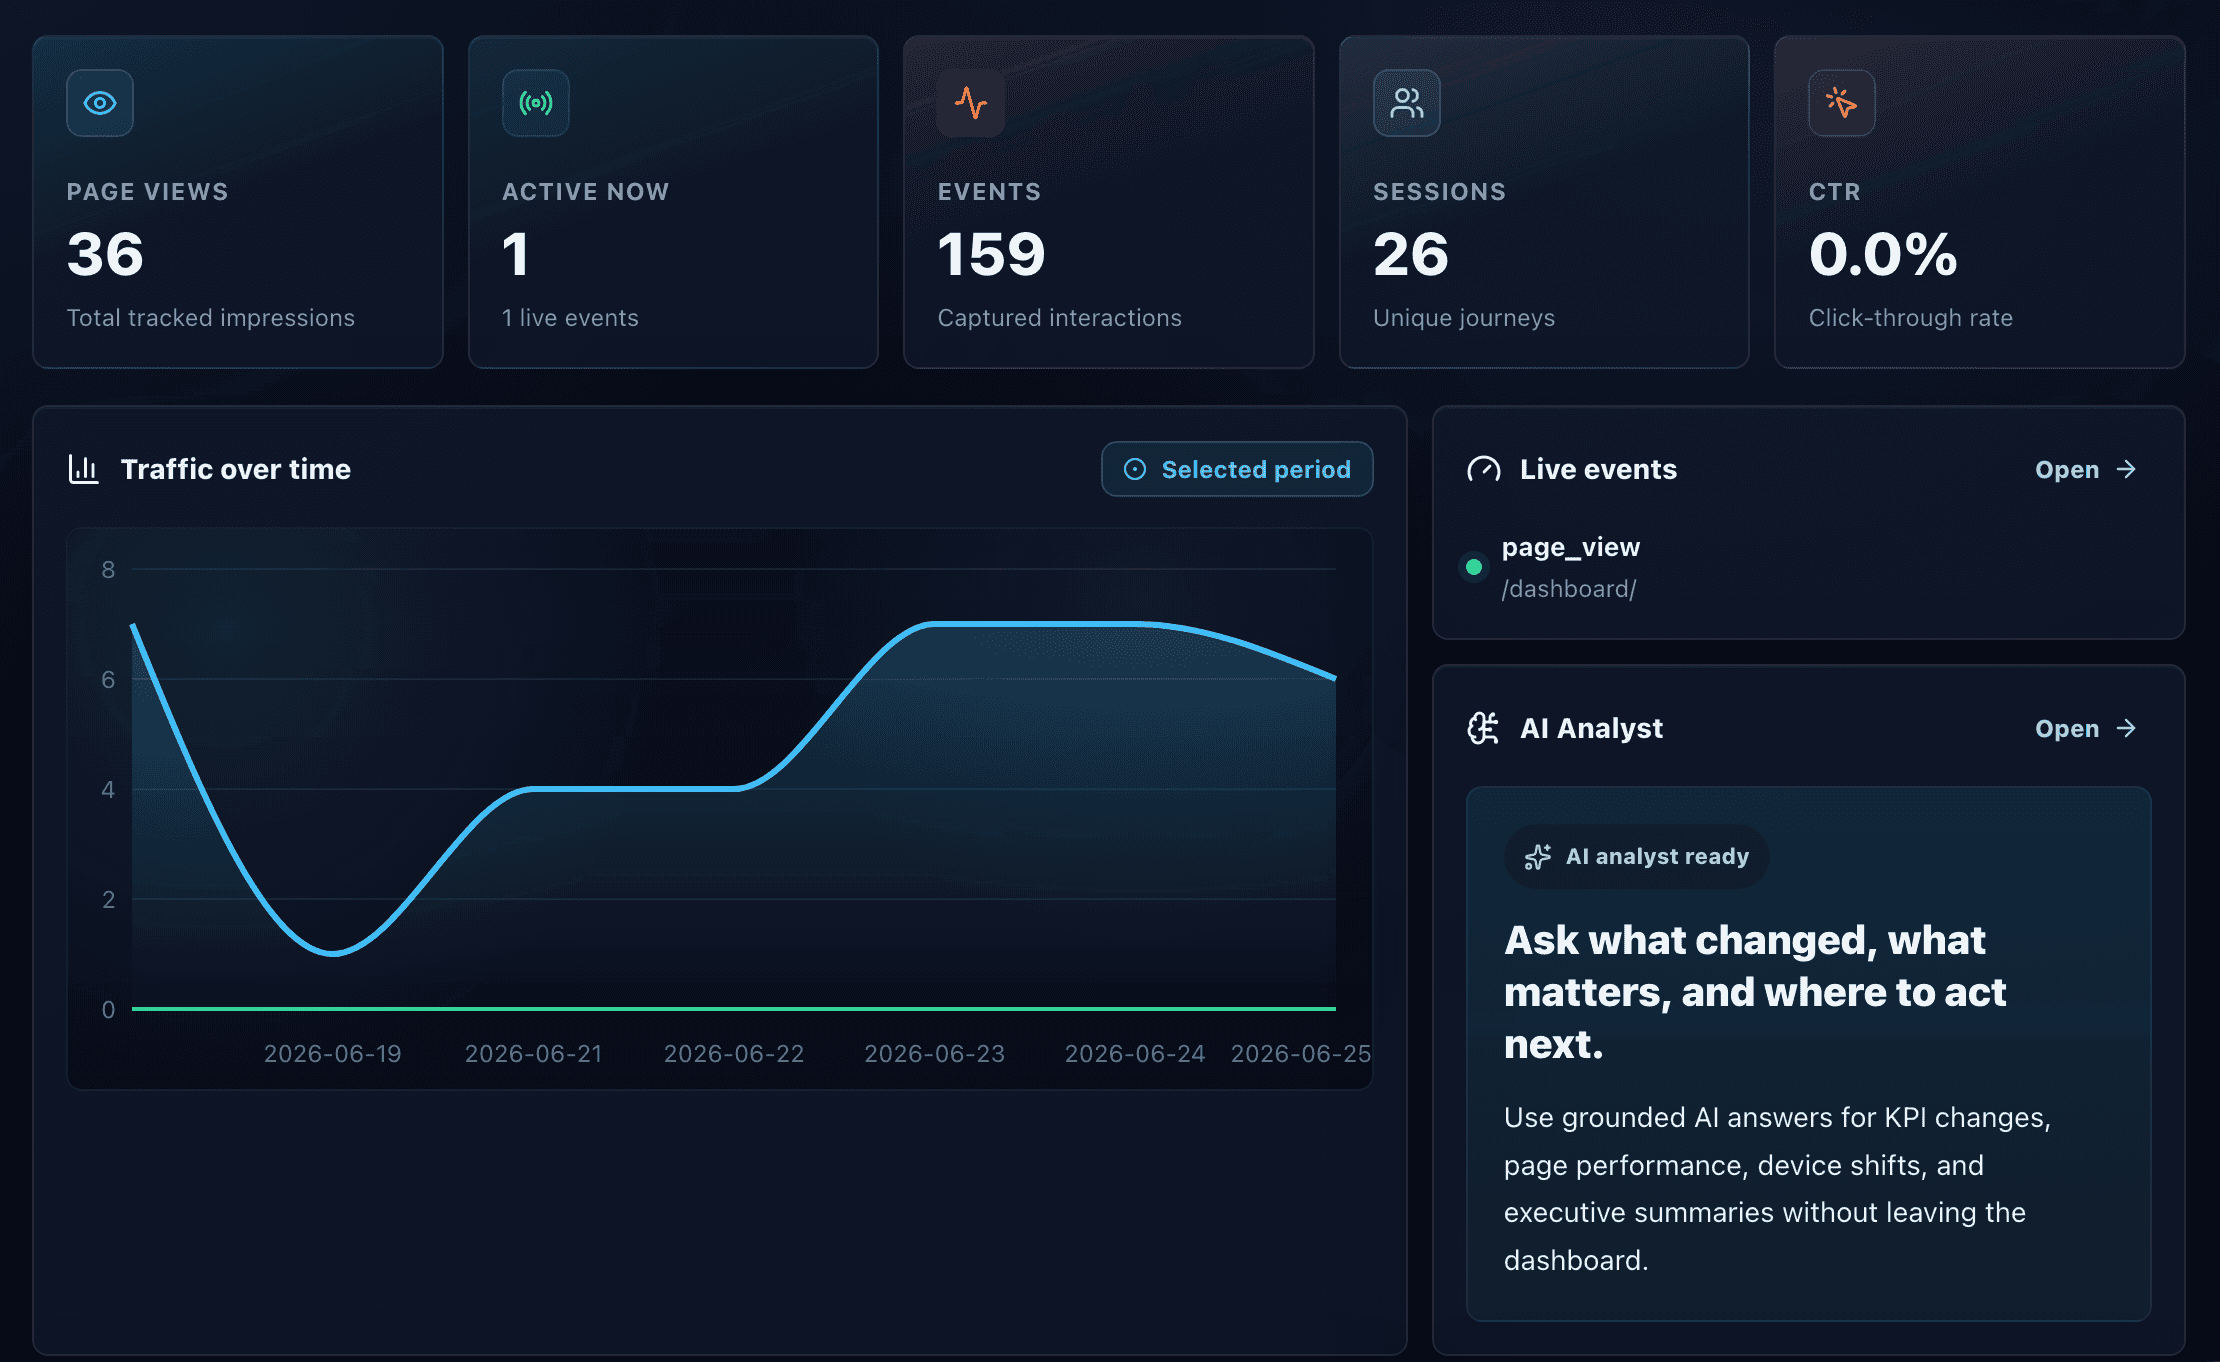
Task: Click the 2026-06-22 axis label
Action: tap(734, 1054)
